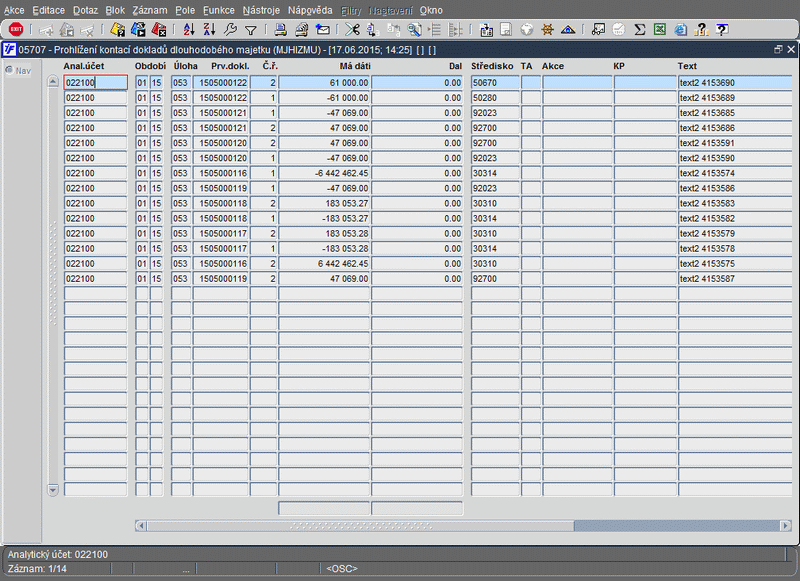
Task: Click the save-to-disk arrow icon
Action: [x=486, y=30]
